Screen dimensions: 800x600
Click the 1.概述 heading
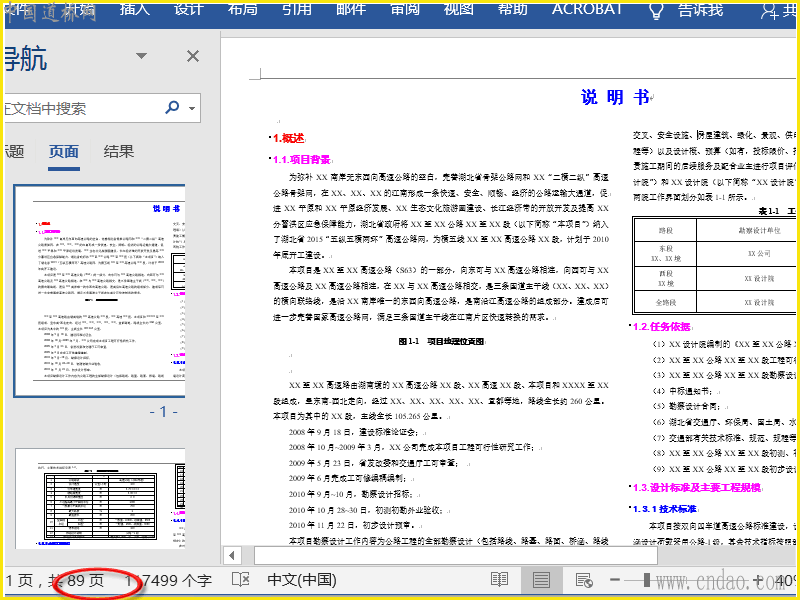coord(288,138)
